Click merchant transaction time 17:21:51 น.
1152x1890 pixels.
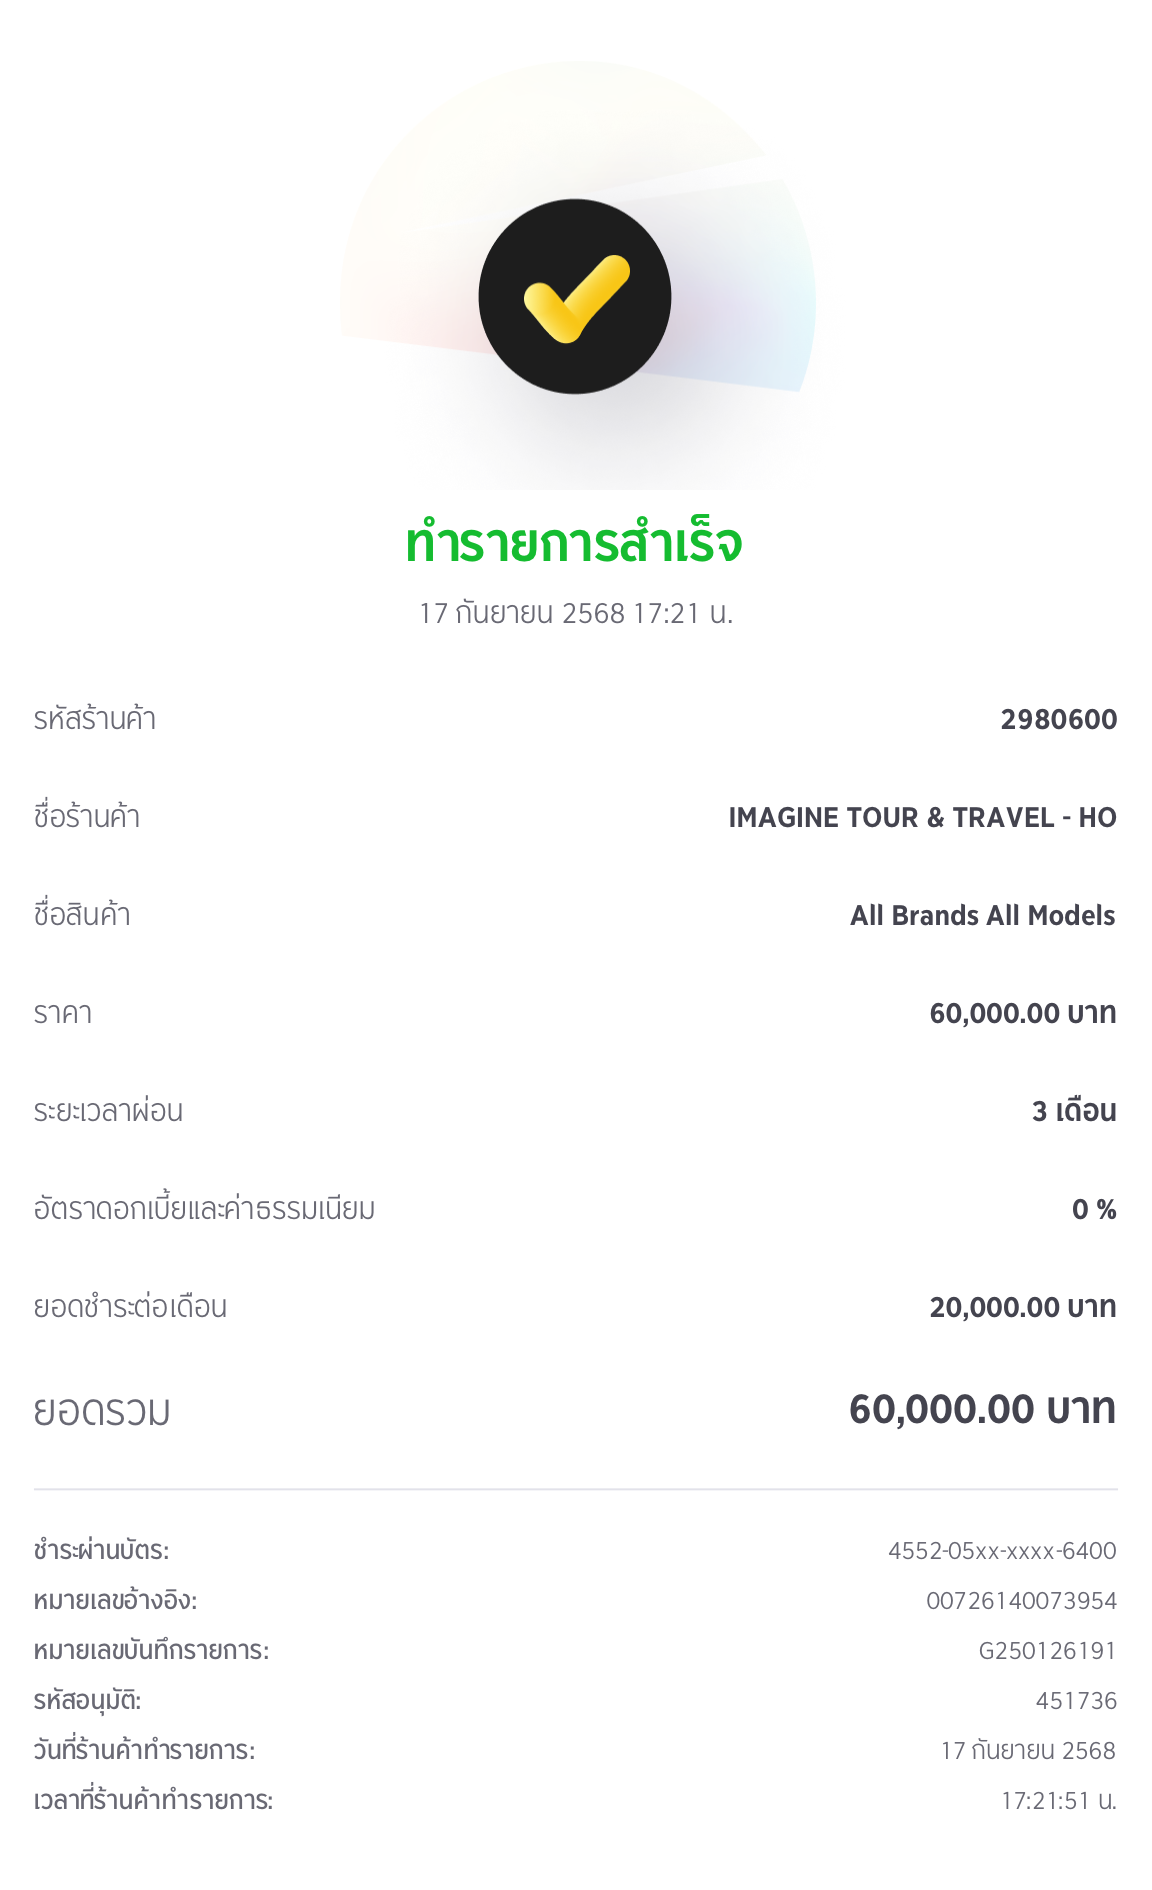(1058, 1801)
